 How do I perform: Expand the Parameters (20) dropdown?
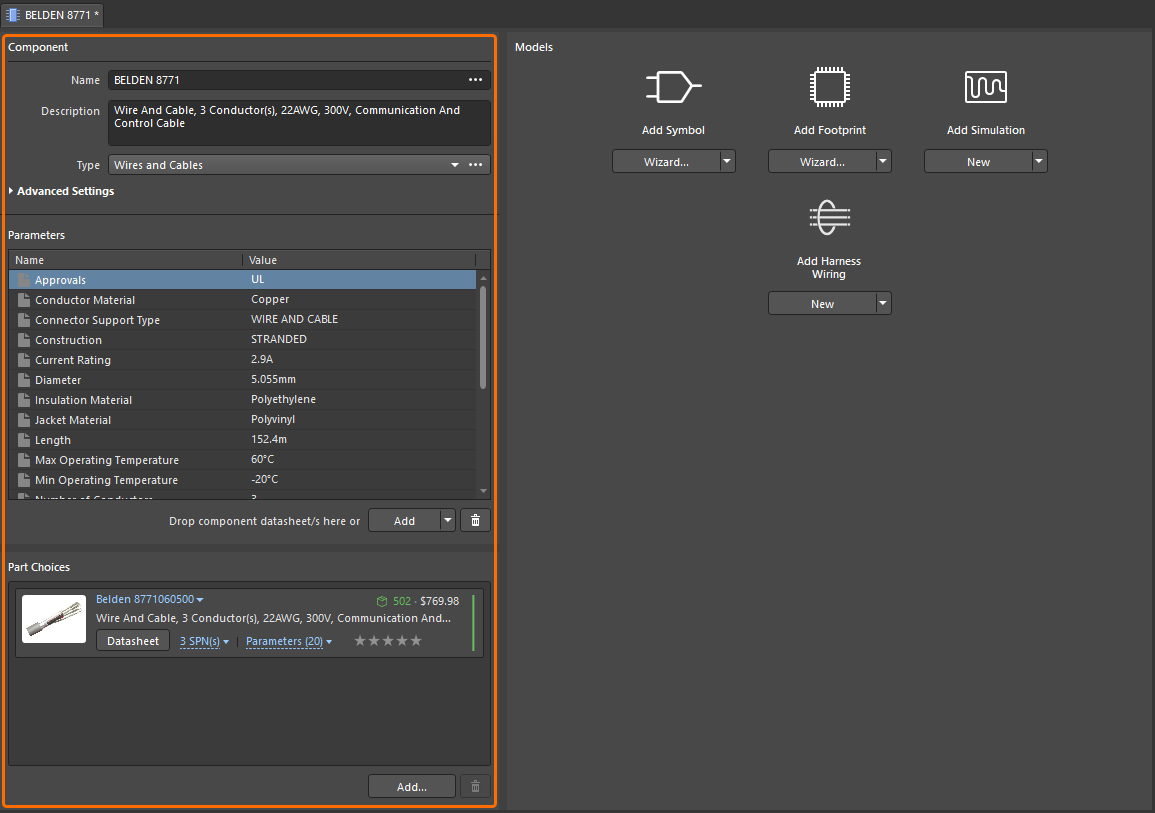coord(288,641)
